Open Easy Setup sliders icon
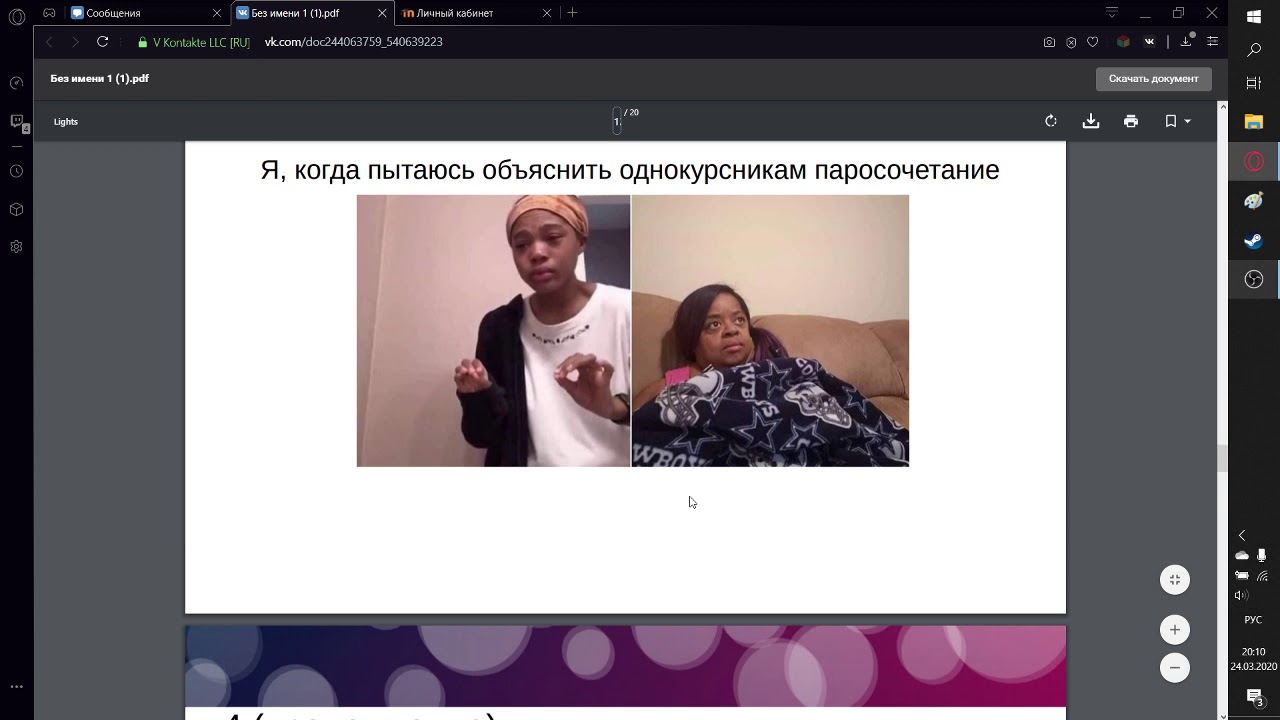Screen dimensions: 1280x720 tap(1212, 42)
